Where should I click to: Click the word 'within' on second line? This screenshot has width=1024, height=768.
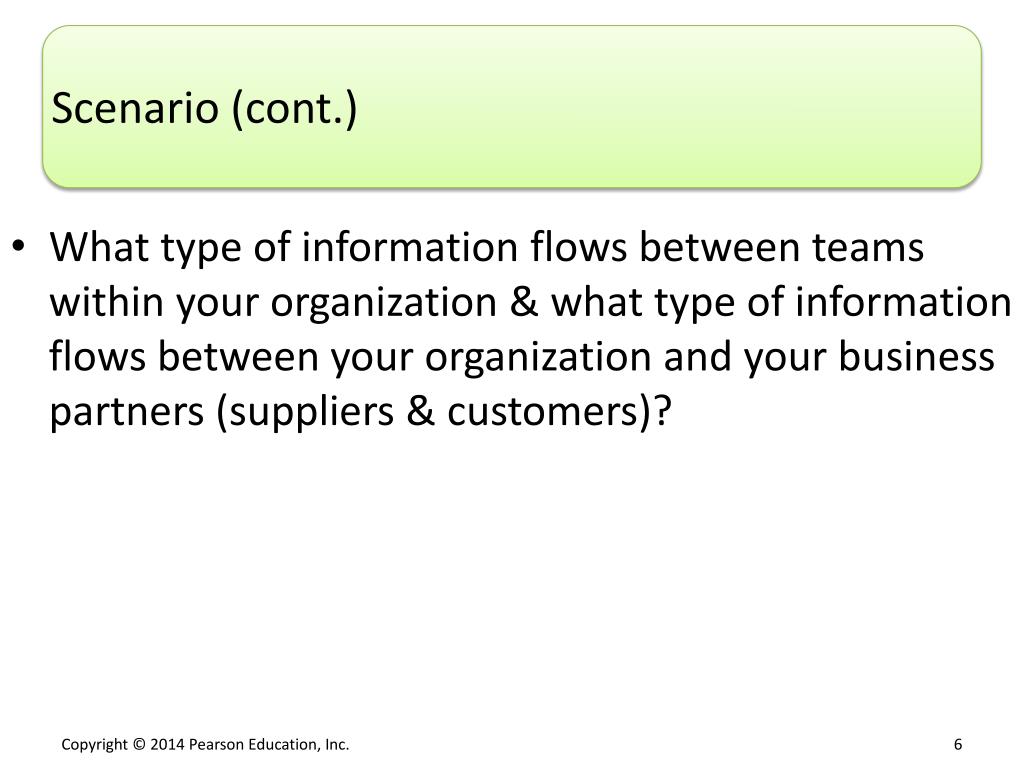106,302
